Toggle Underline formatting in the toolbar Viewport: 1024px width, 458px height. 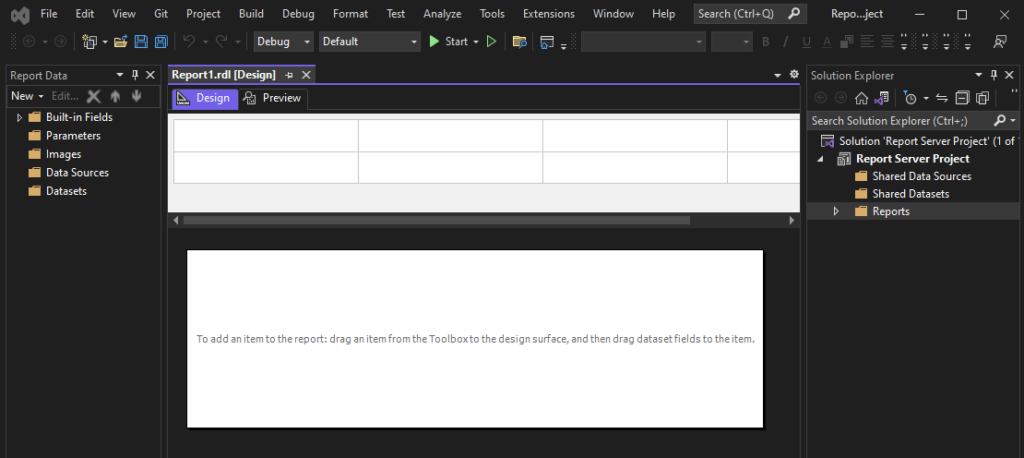(x=807, y=42)
